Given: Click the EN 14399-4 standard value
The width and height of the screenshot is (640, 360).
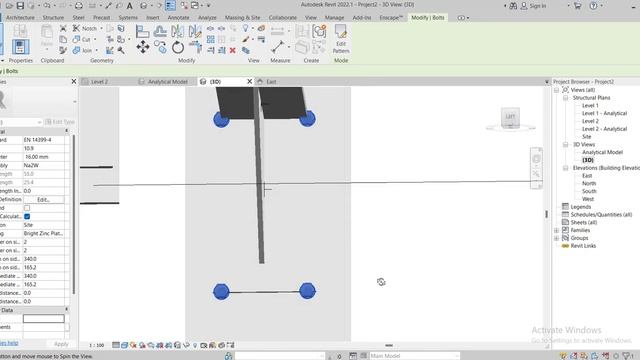Looking at the screenshot, I should coord(43,140).
